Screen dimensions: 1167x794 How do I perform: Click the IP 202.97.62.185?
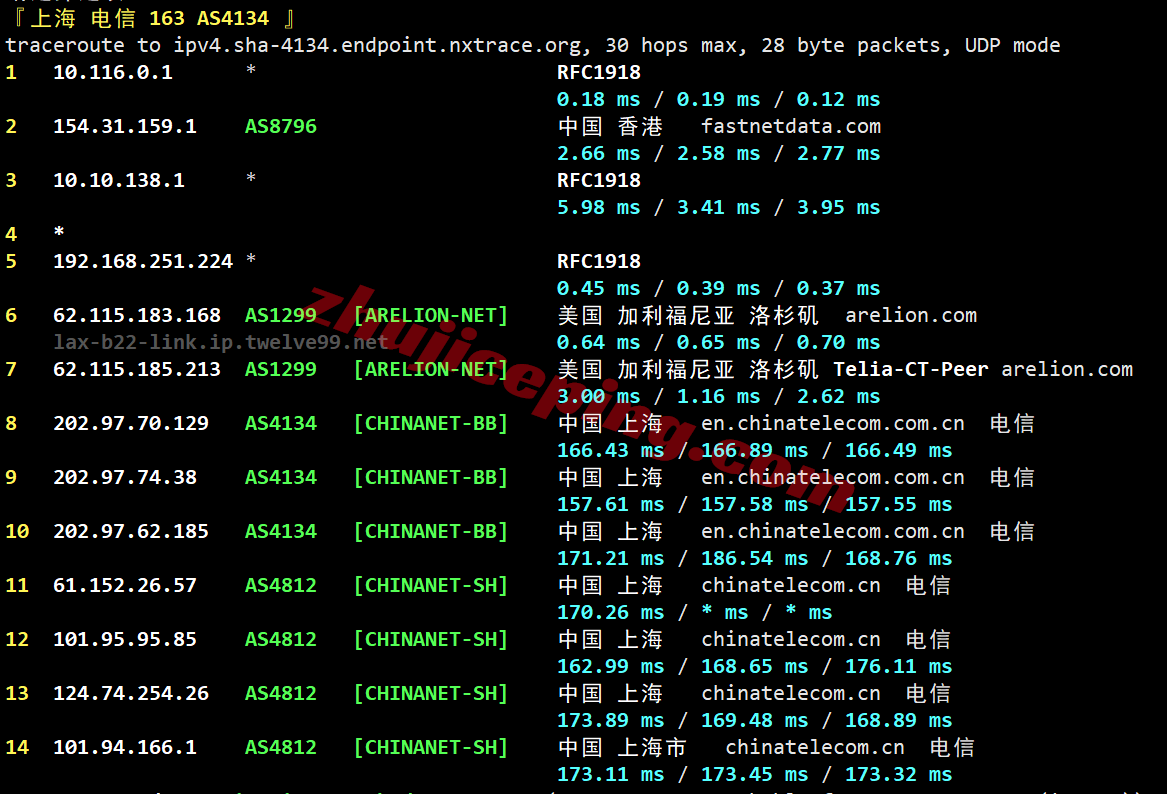point(131,531)
